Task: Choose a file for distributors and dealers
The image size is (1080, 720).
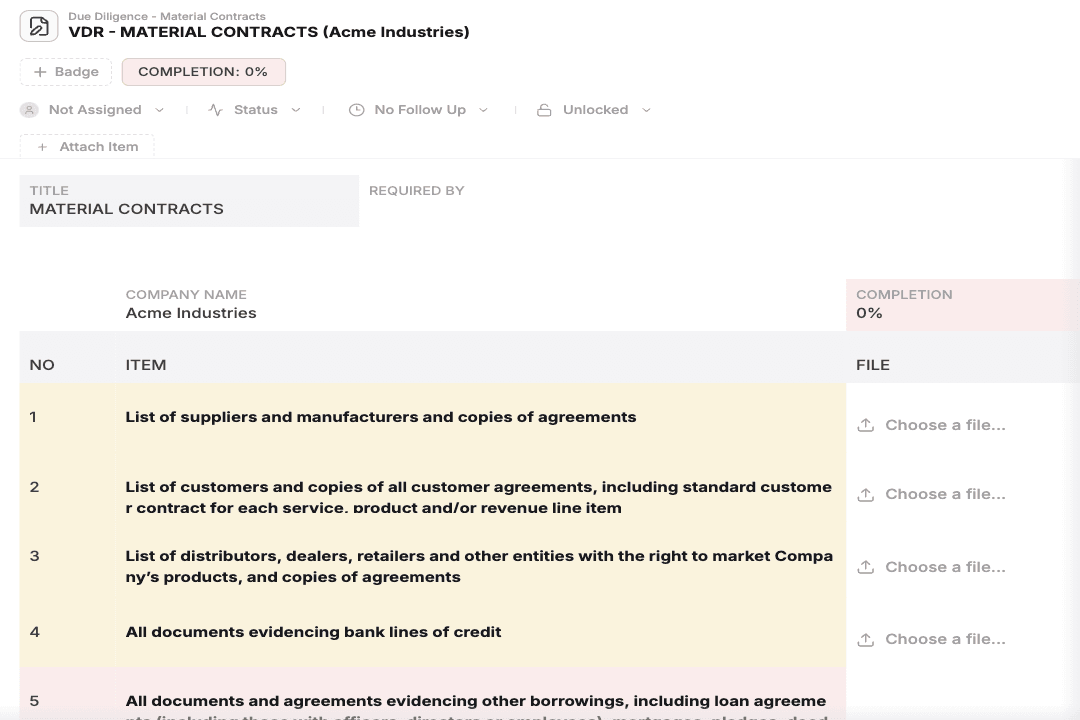Action: click(x=931, y=567)
